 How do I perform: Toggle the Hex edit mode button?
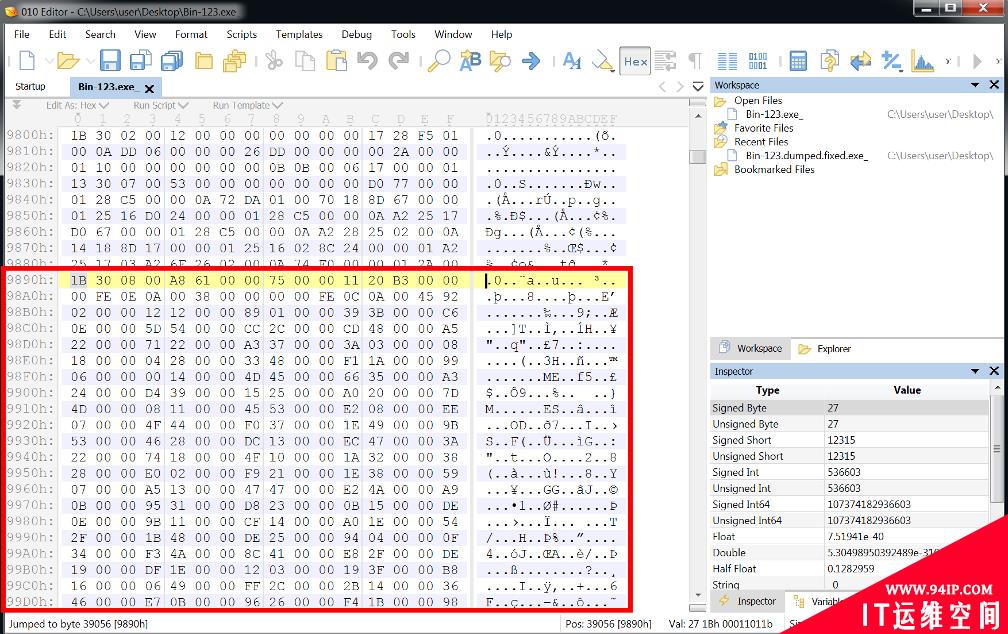(635, 61)
